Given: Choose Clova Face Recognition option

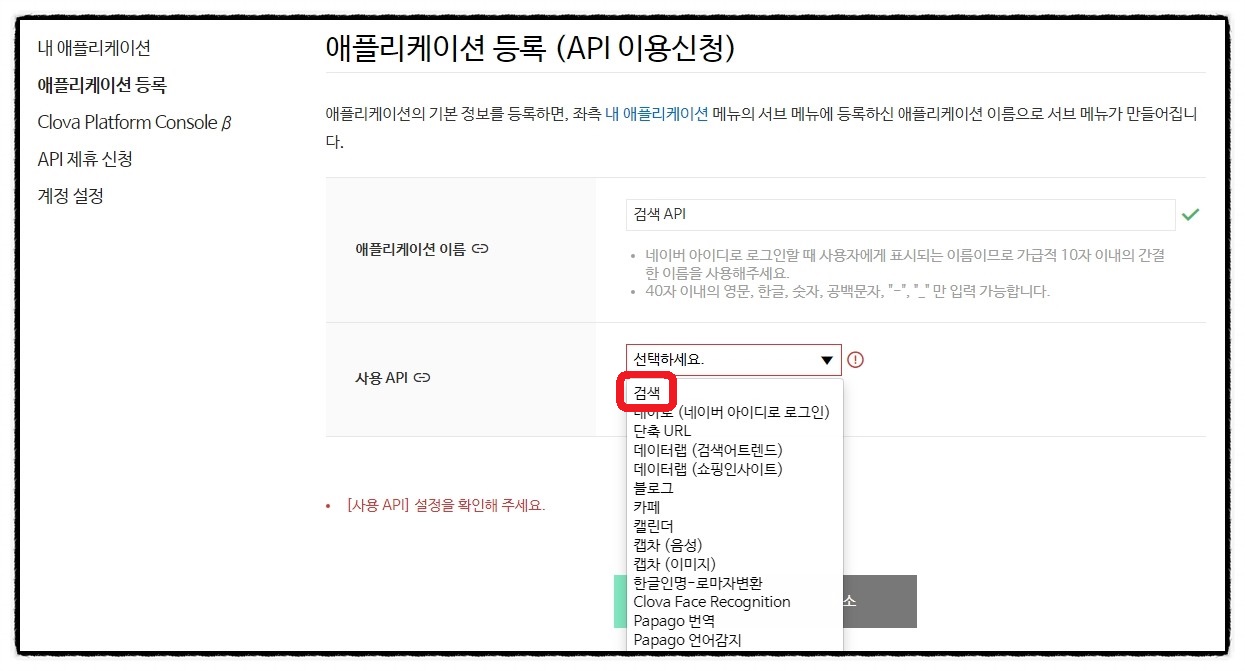Looking at the screenshot, I should coord(711,601).
